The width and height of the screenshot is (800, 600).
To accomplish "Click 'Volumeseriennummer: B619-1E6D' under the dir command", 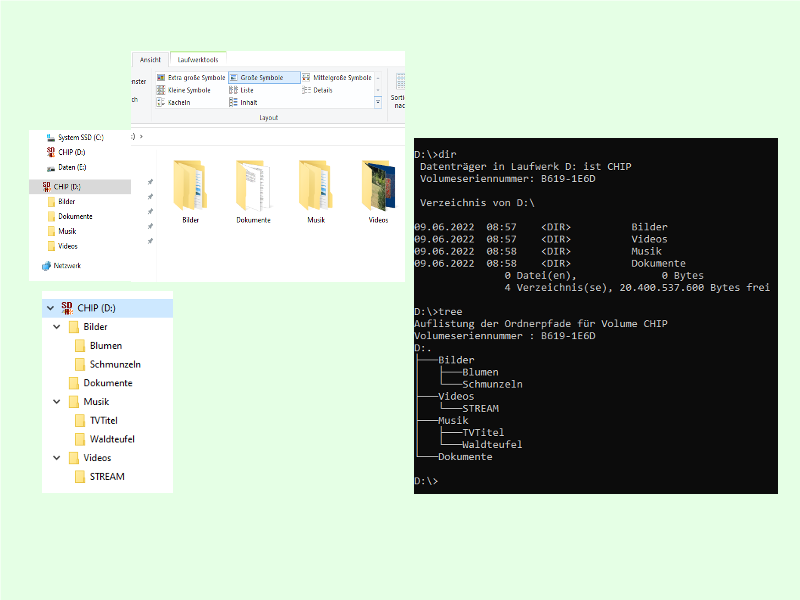I will [x=508, y=179].
